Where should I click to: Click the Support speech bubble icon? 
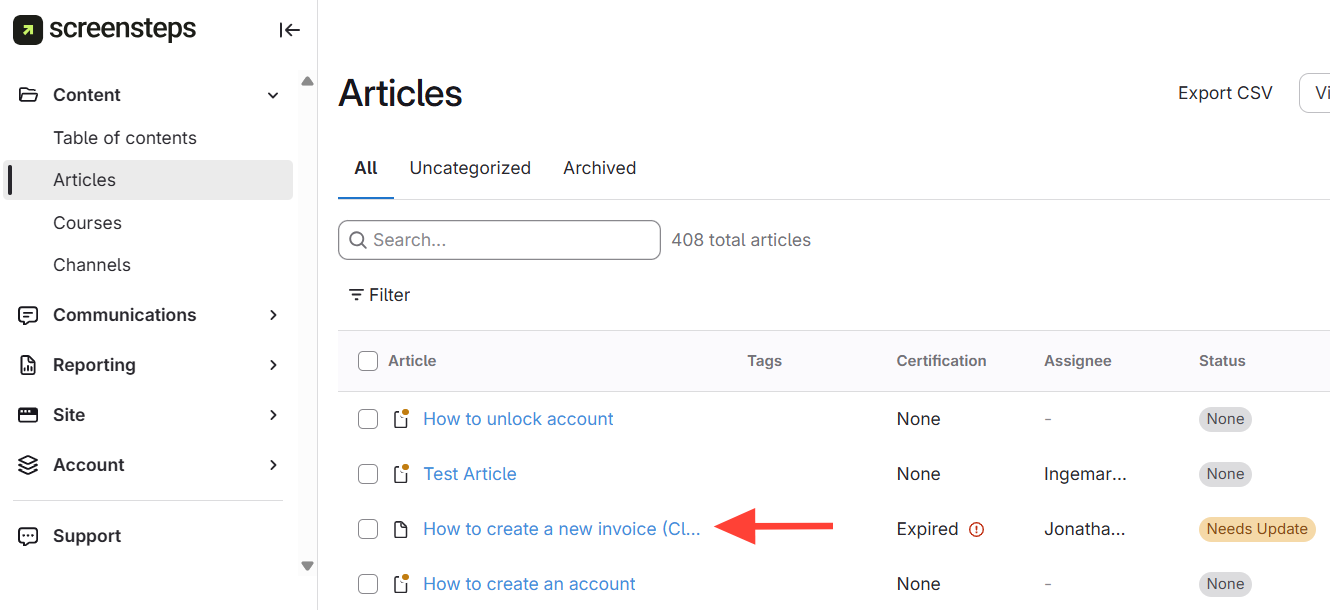pyautogui.click(x=28, y=536)
